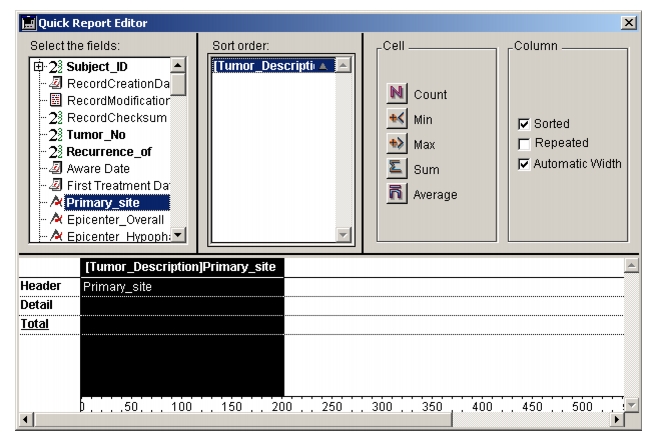Click the Aware Date field icon
The image size is (656, 448).
point(57,169)
